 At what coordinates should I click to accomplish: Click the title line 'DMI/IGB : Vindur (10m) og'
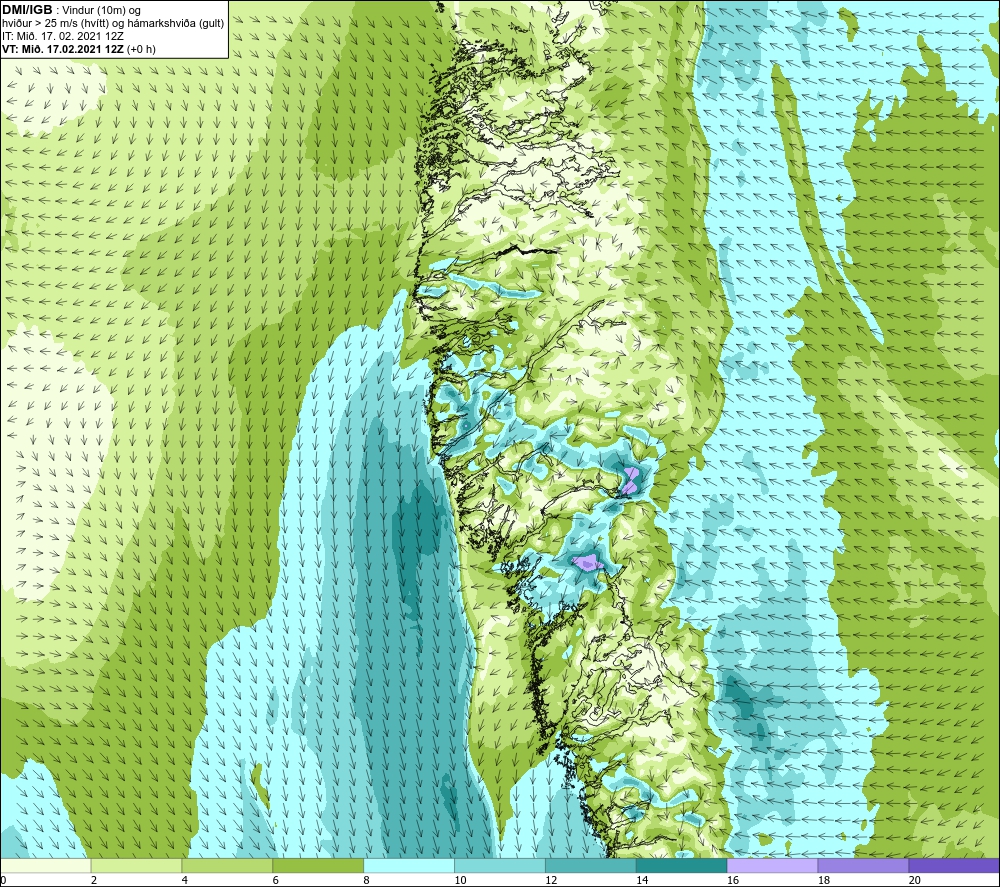point(71,10)
